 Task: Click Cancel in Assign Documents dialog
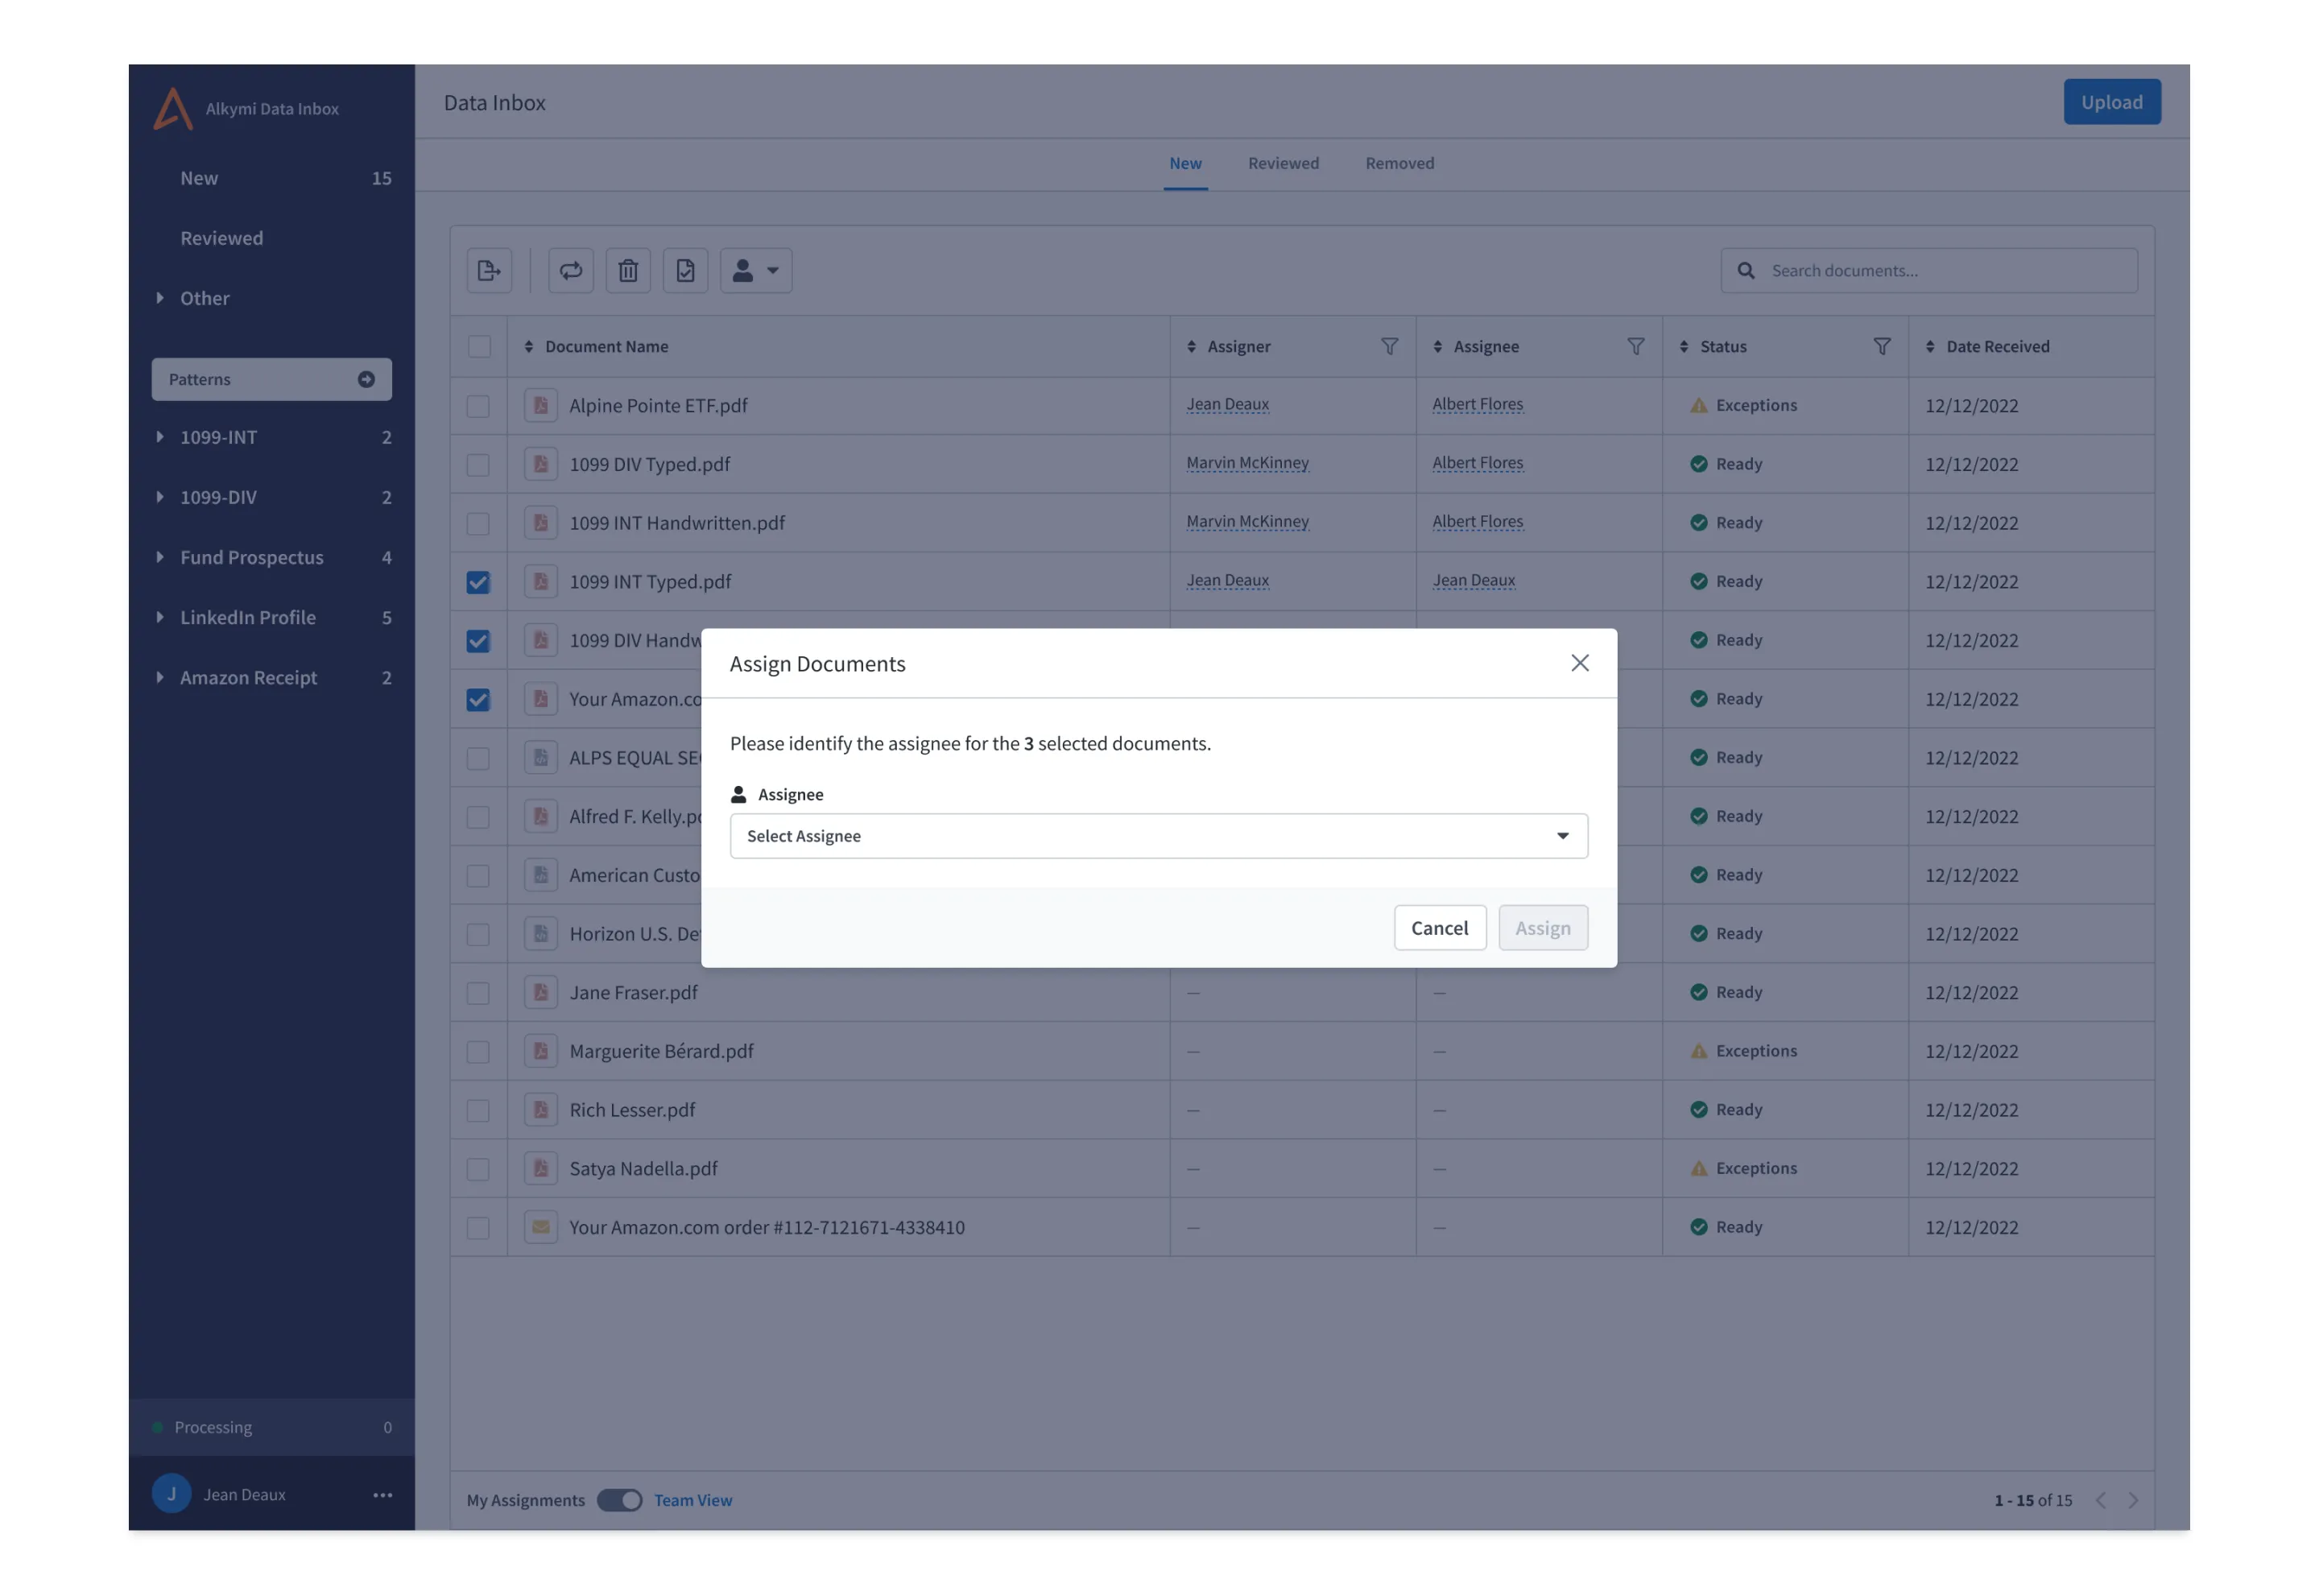coord(1439,928)
